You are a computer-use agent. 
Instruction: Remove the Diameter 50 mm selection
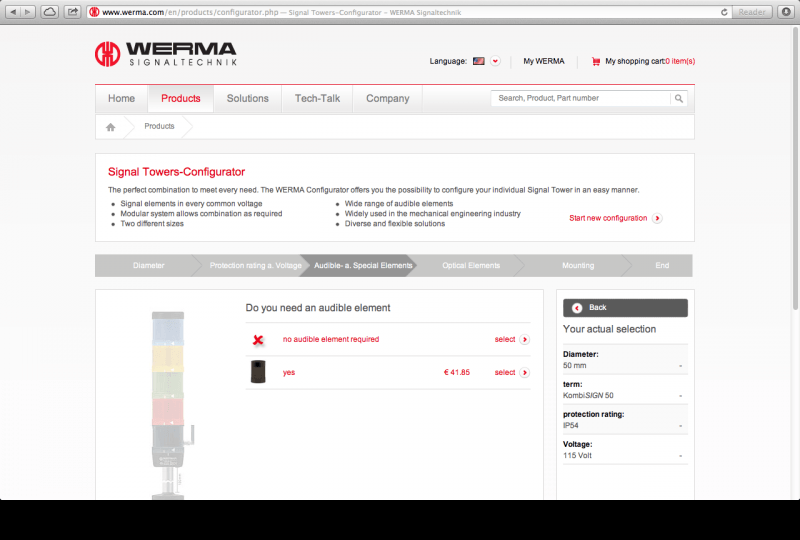click(681, 366)
